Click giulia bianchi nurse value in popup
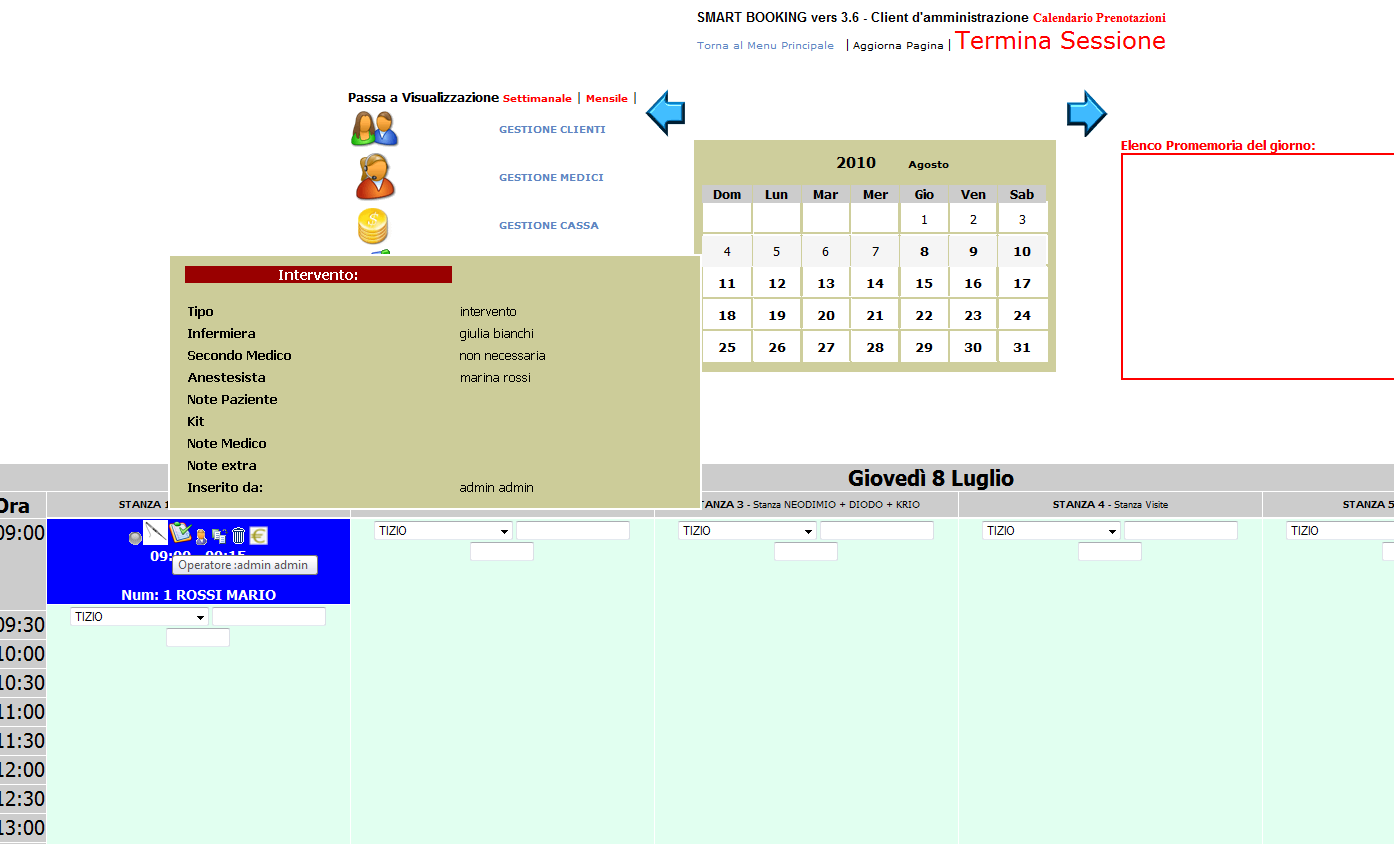1394x844 pixels. [x=497, y=334]
